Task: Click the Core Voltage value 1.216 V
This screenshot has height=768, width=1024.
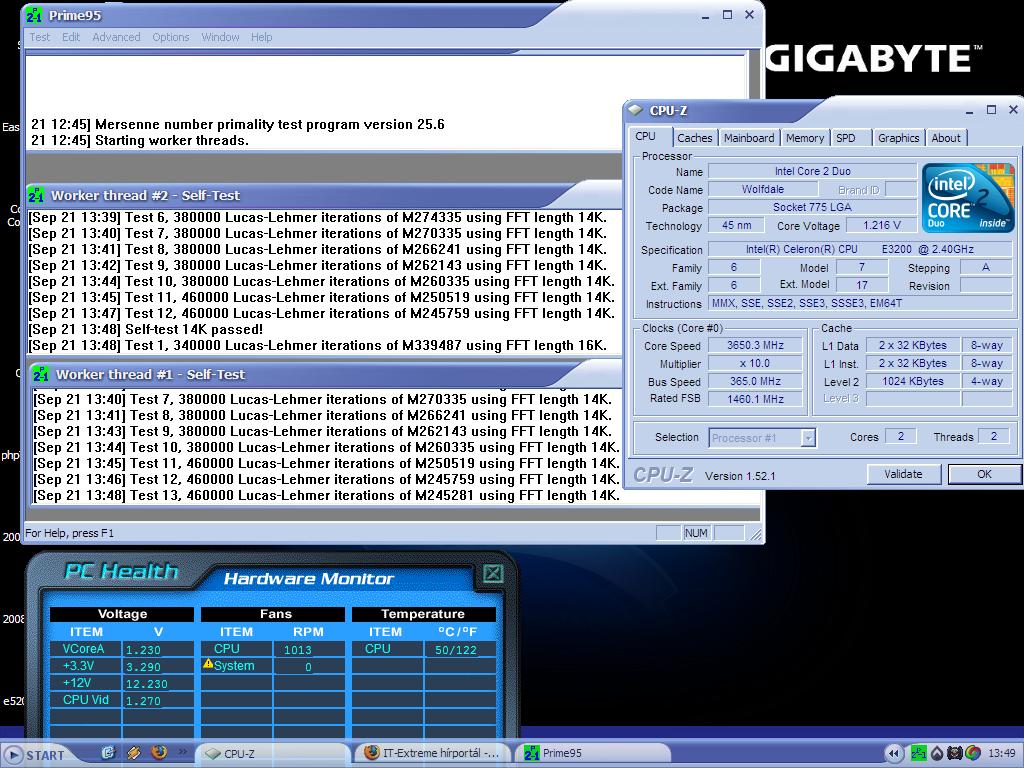Action: click(881, 225)
